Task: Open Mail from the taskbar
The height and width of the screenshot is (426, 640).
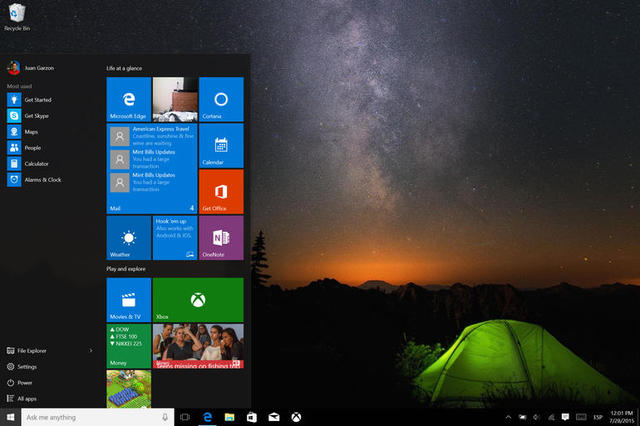Action: (x=274, y=417)
